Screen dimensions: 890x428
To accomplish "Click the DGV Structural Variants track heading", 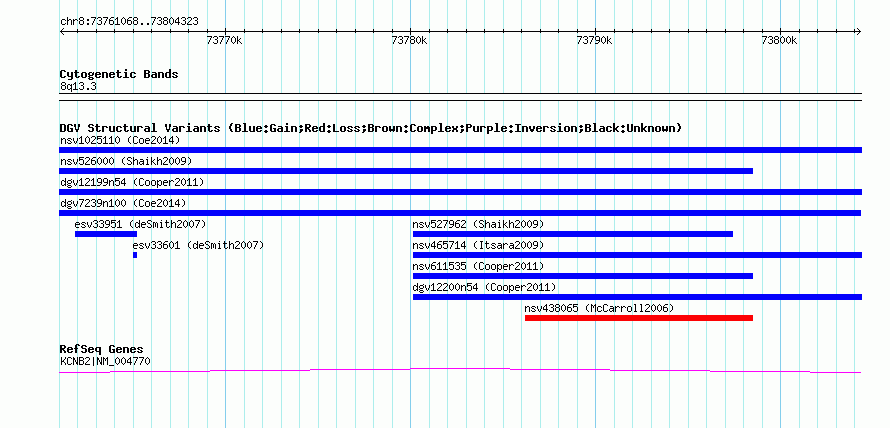I will click(x=371, y=128).
